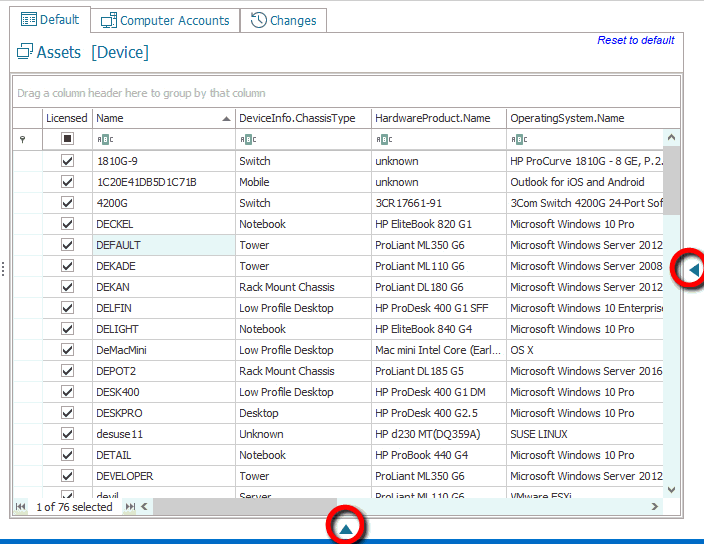Click the vertical scrollbar up arrow
704x544 pixels.
(671, 137)
